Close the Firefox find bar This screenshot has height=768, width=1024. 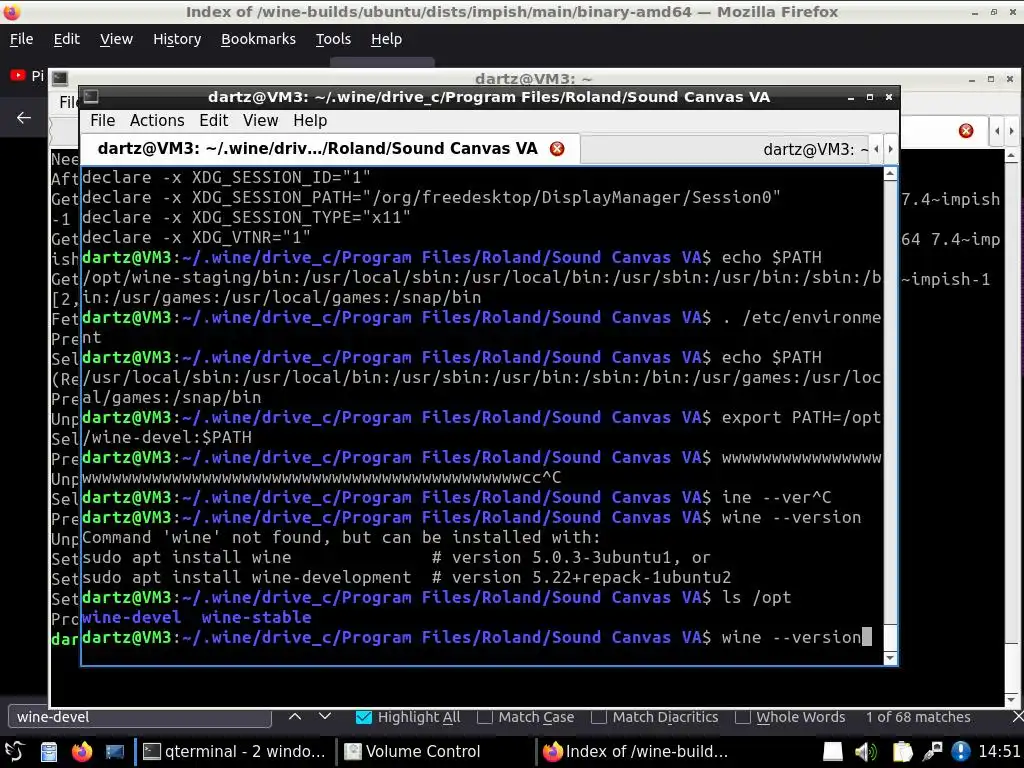click(1017, 717)
